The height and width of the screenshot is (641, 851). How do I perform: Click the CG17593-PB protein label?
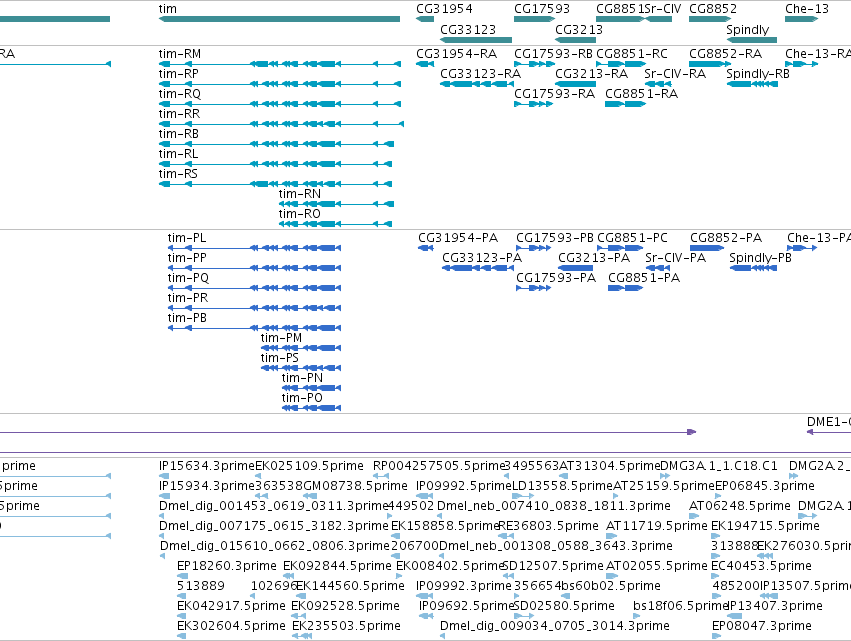[555, 238]
